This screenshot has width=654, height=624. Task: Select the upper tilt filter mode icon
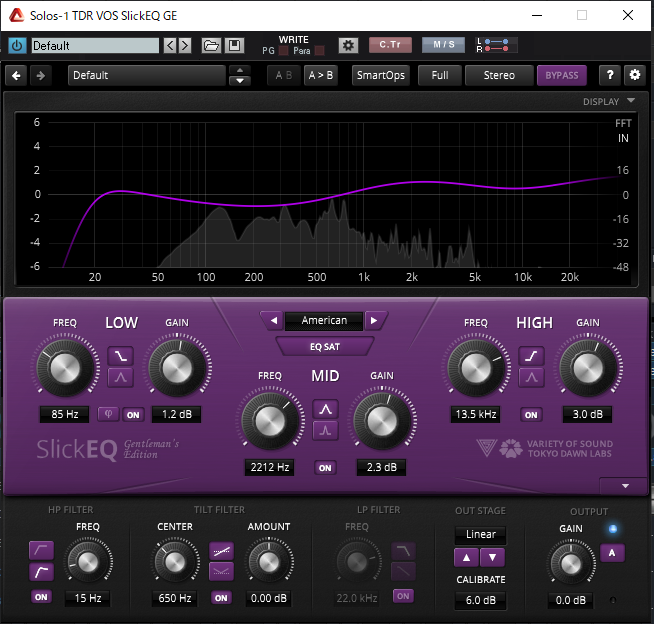[x=221, y=551]
